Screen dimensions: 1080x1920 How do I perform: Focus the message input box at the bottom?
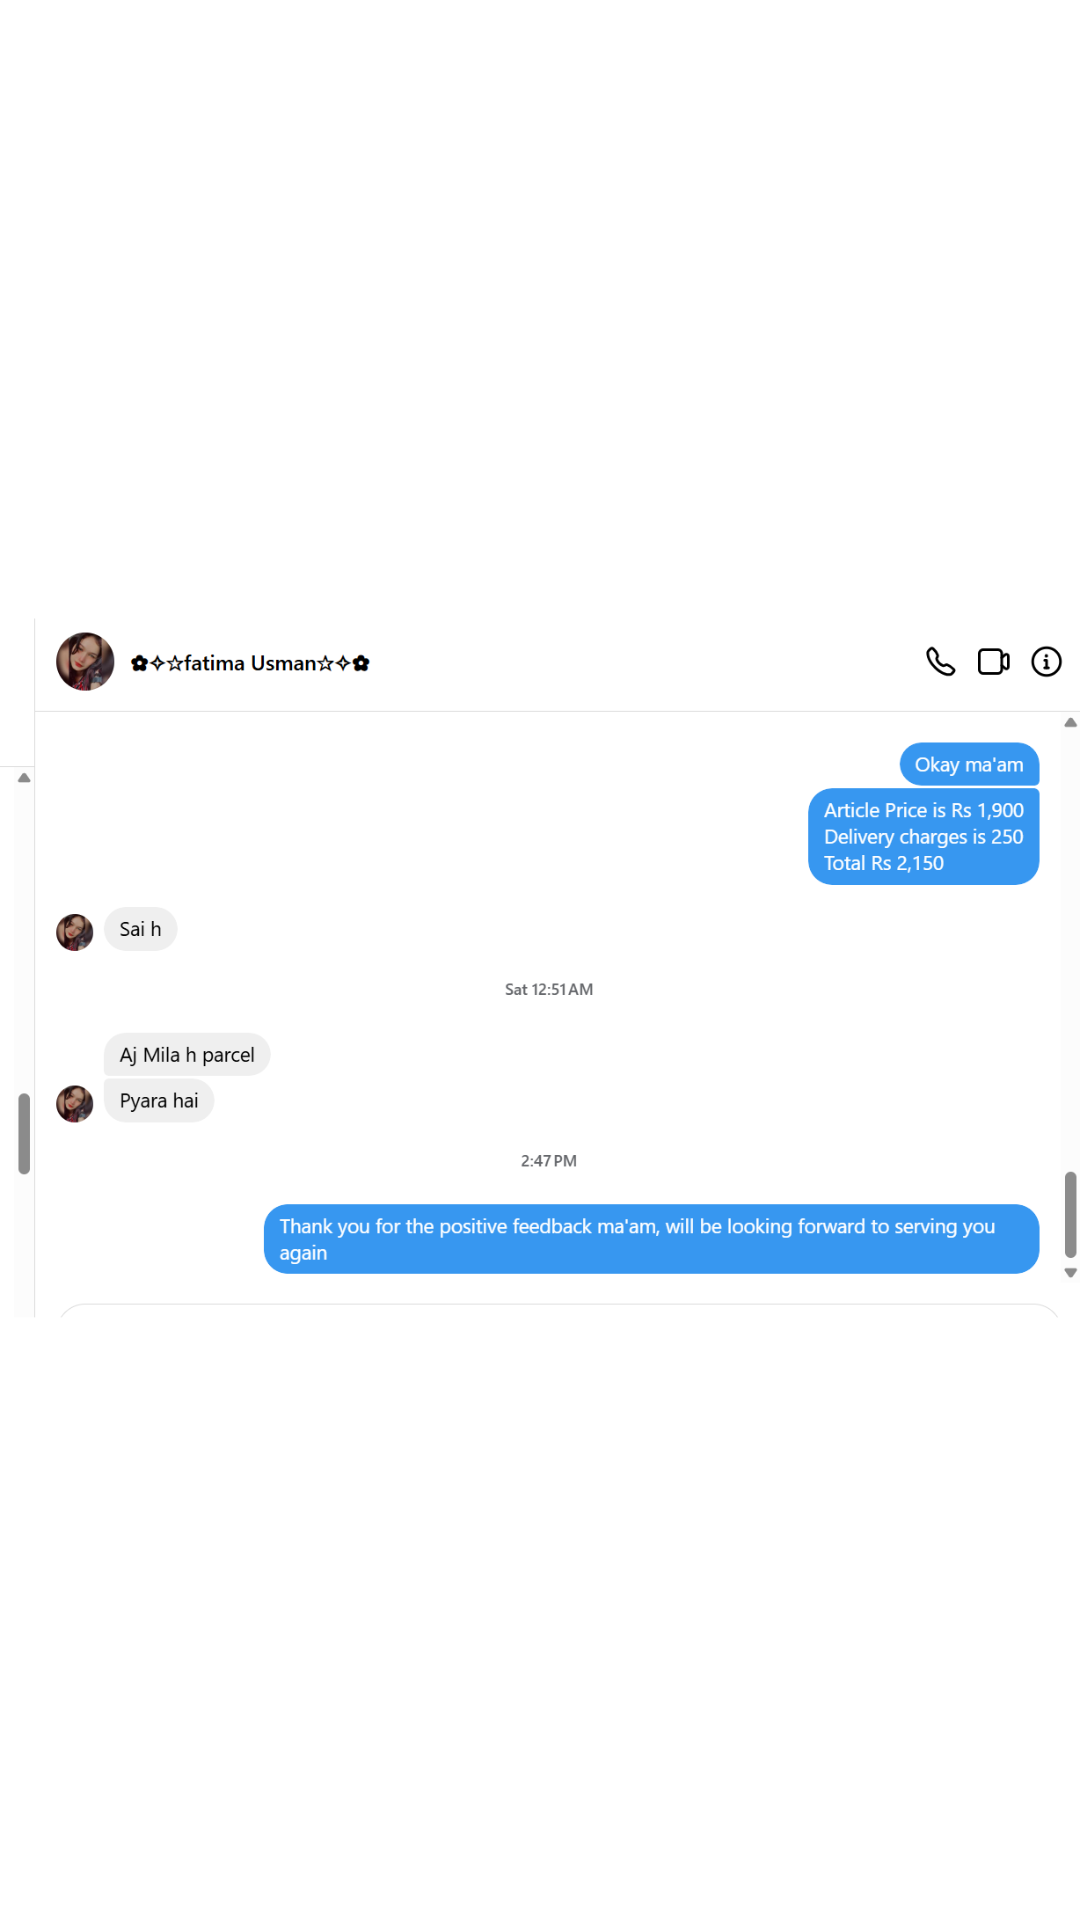[x=559, y=1311]
